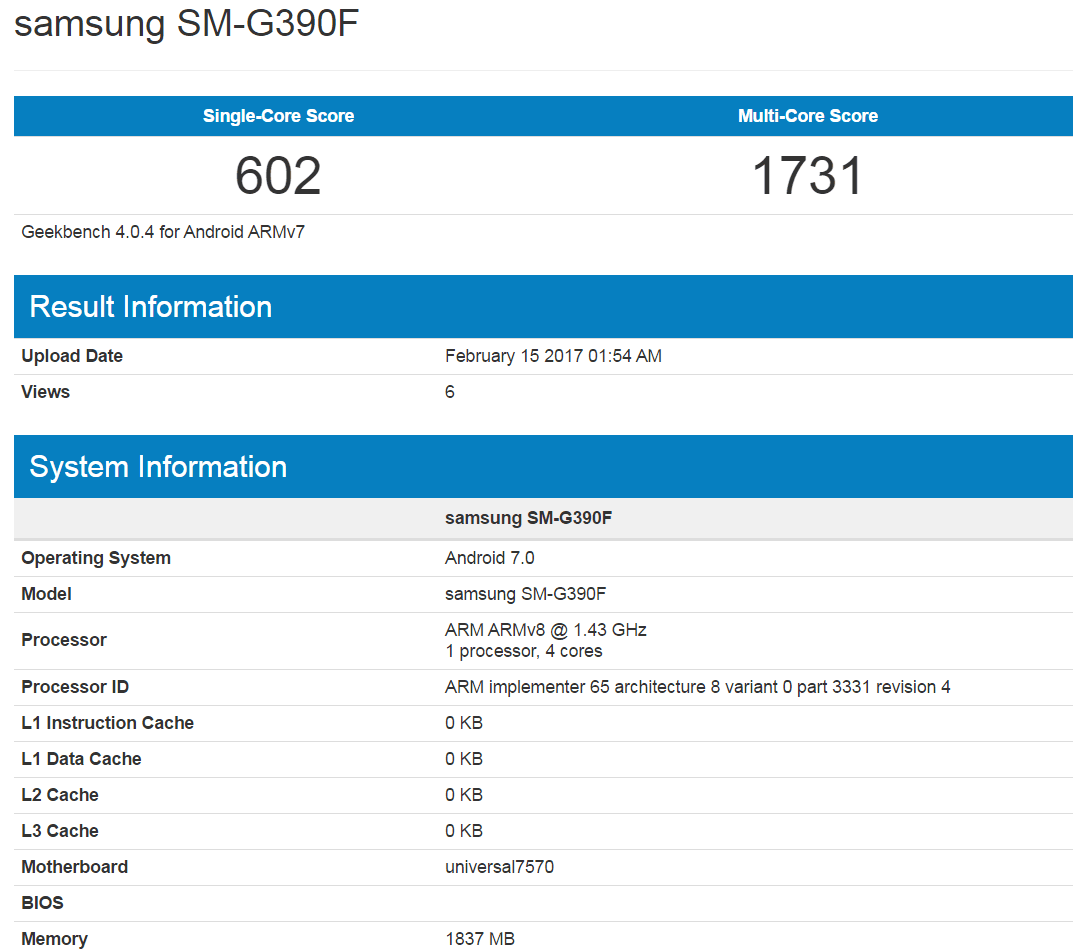This screenshot has width=1083, height=951.
Task: Click the L1 Data Cache label
Action: point(82,759)
